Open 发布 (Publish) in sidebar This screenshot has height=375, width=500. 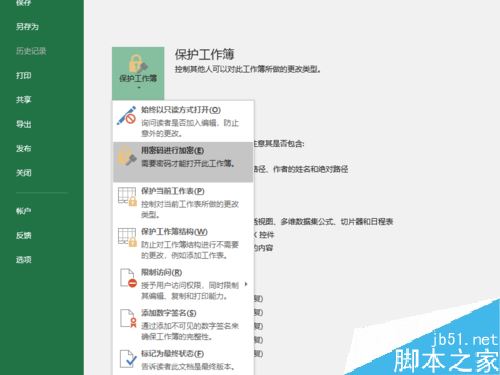pos(24,148)
